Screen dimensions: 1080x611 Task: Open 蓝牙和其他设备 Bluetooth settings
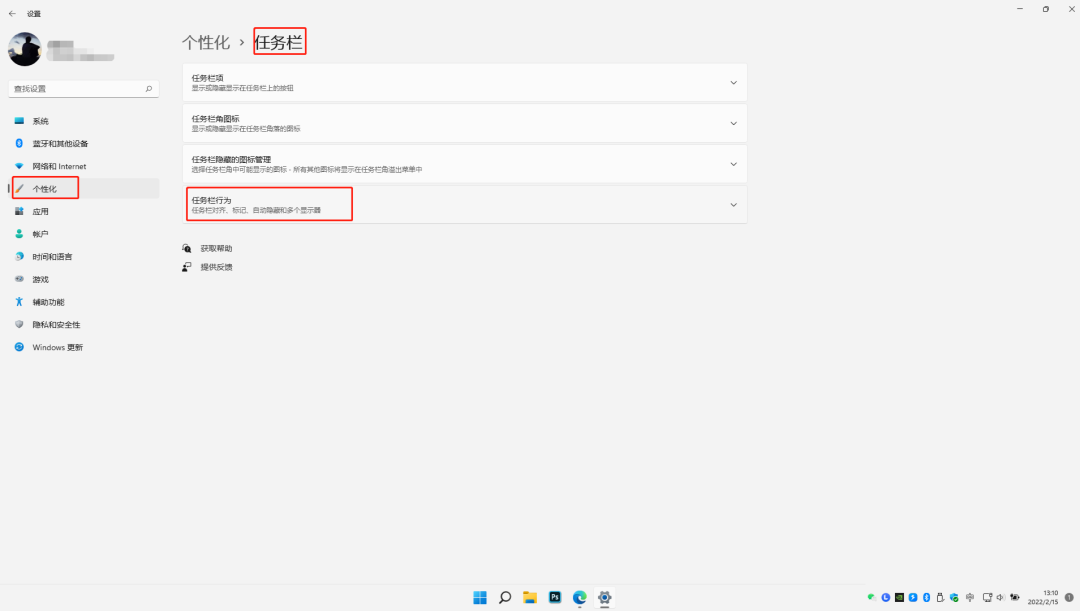tap(60, 143)
